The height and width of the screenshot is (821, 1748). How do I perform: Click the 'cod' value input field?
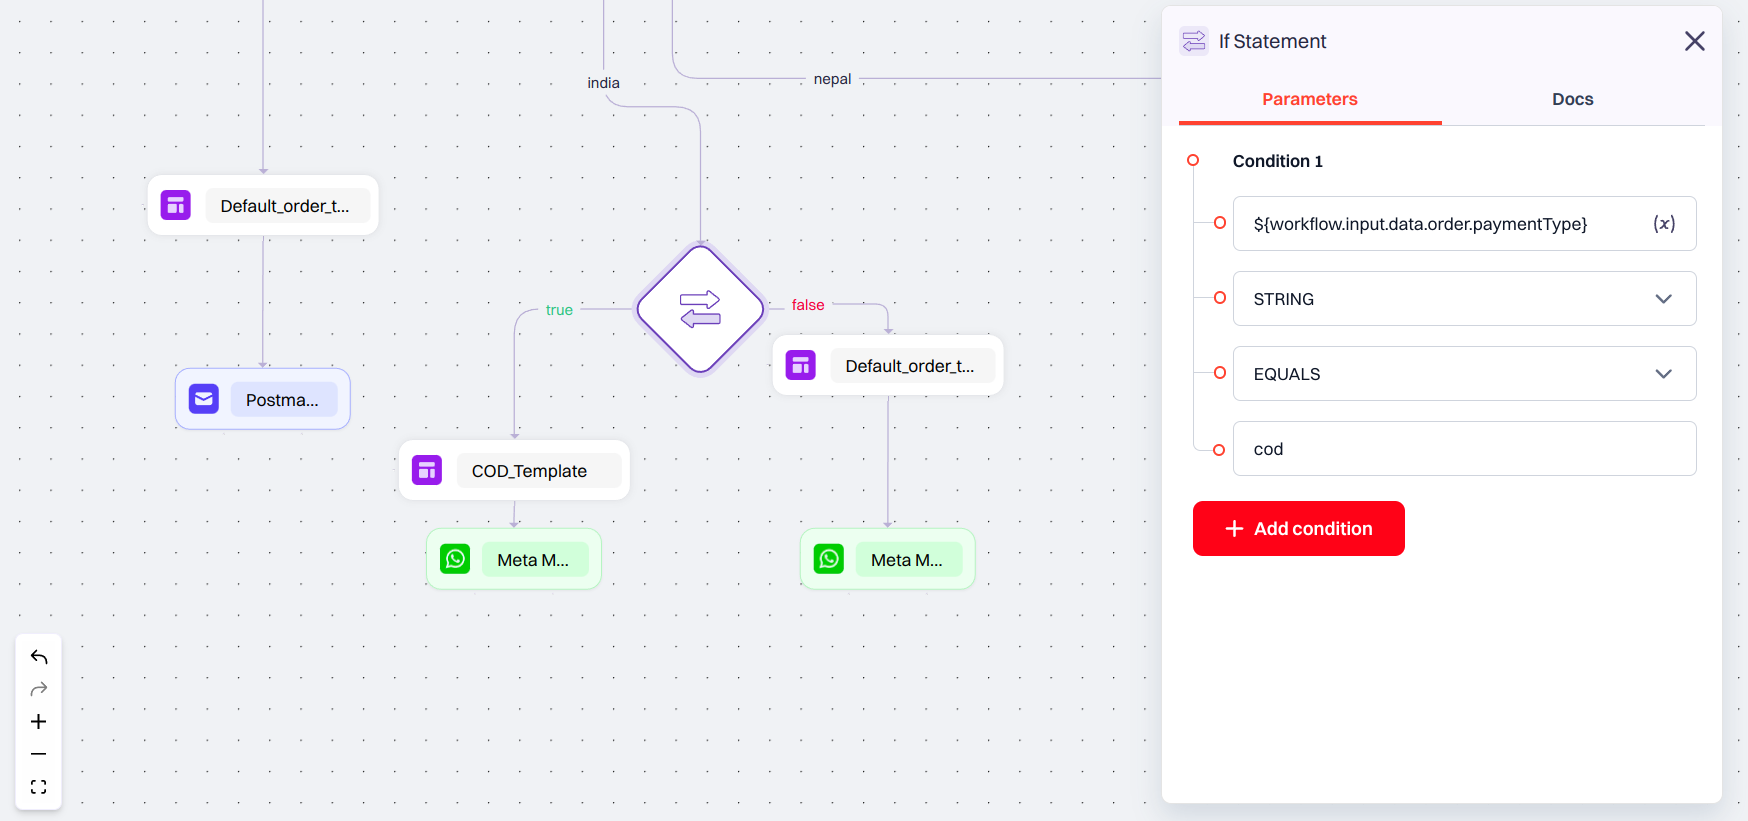click(x=1465, y=449)
